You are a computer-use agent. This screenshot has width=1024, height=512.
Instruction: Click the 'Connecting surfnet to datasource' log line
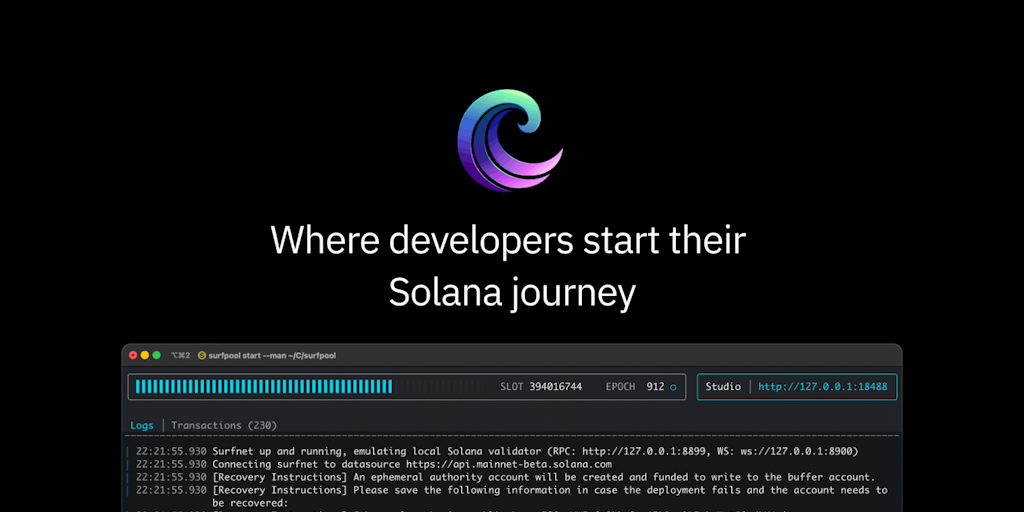point(374,464)
